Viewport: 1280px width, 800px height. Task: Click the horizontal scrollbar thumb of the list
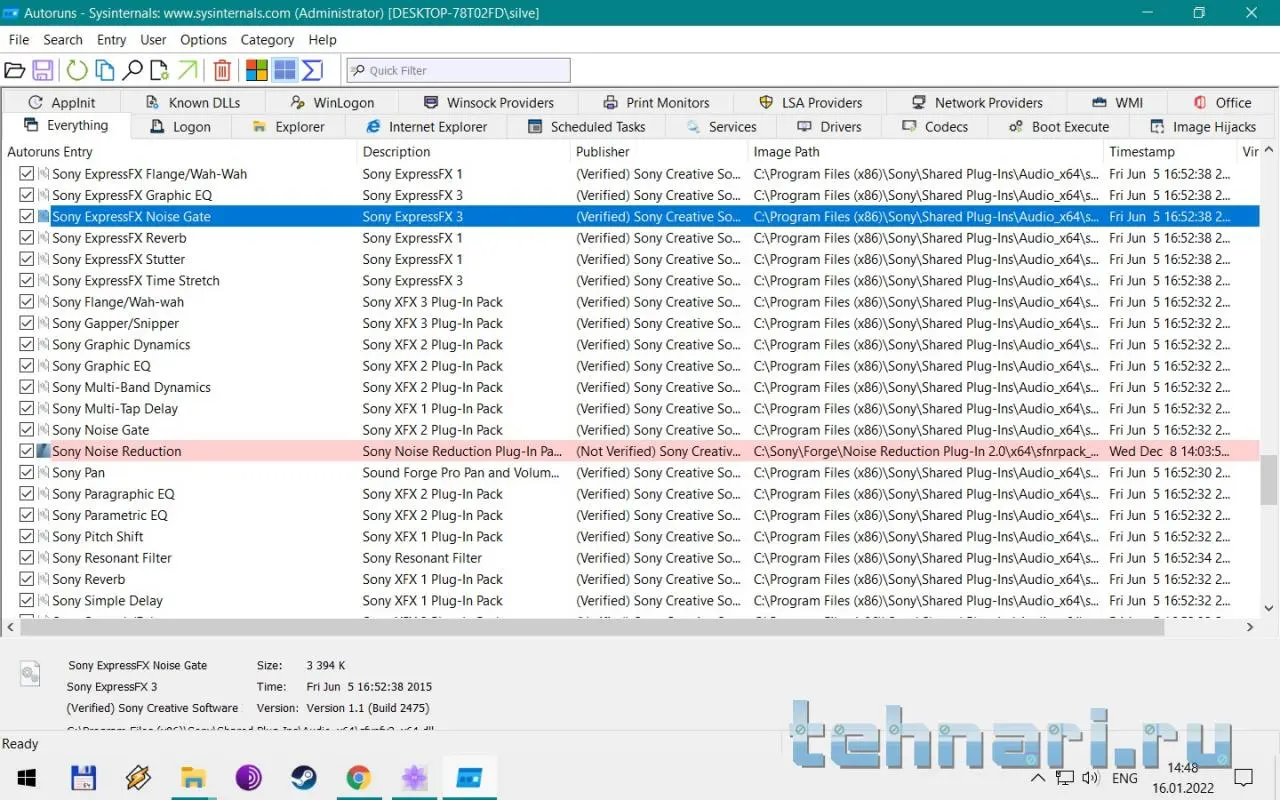592,627
